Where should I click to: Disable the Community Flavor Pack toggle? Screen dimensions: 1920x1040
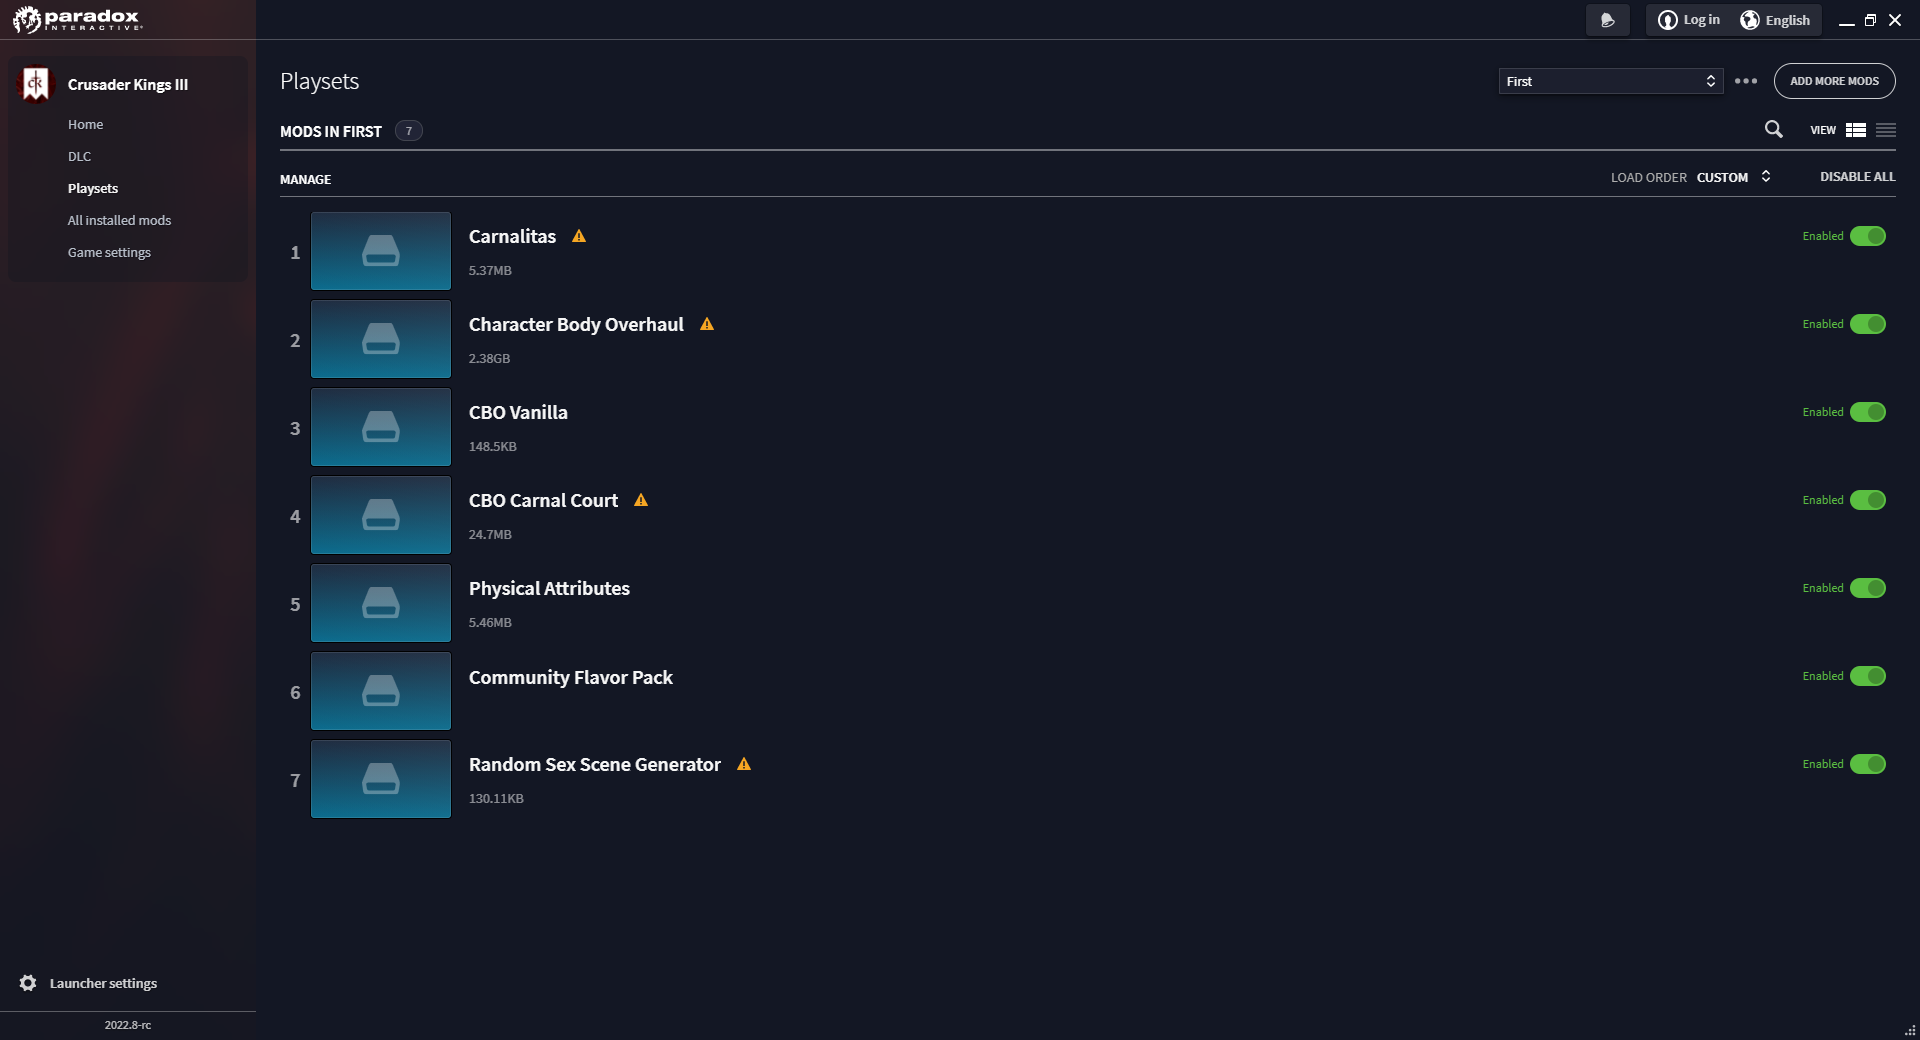pos(1868,676)
